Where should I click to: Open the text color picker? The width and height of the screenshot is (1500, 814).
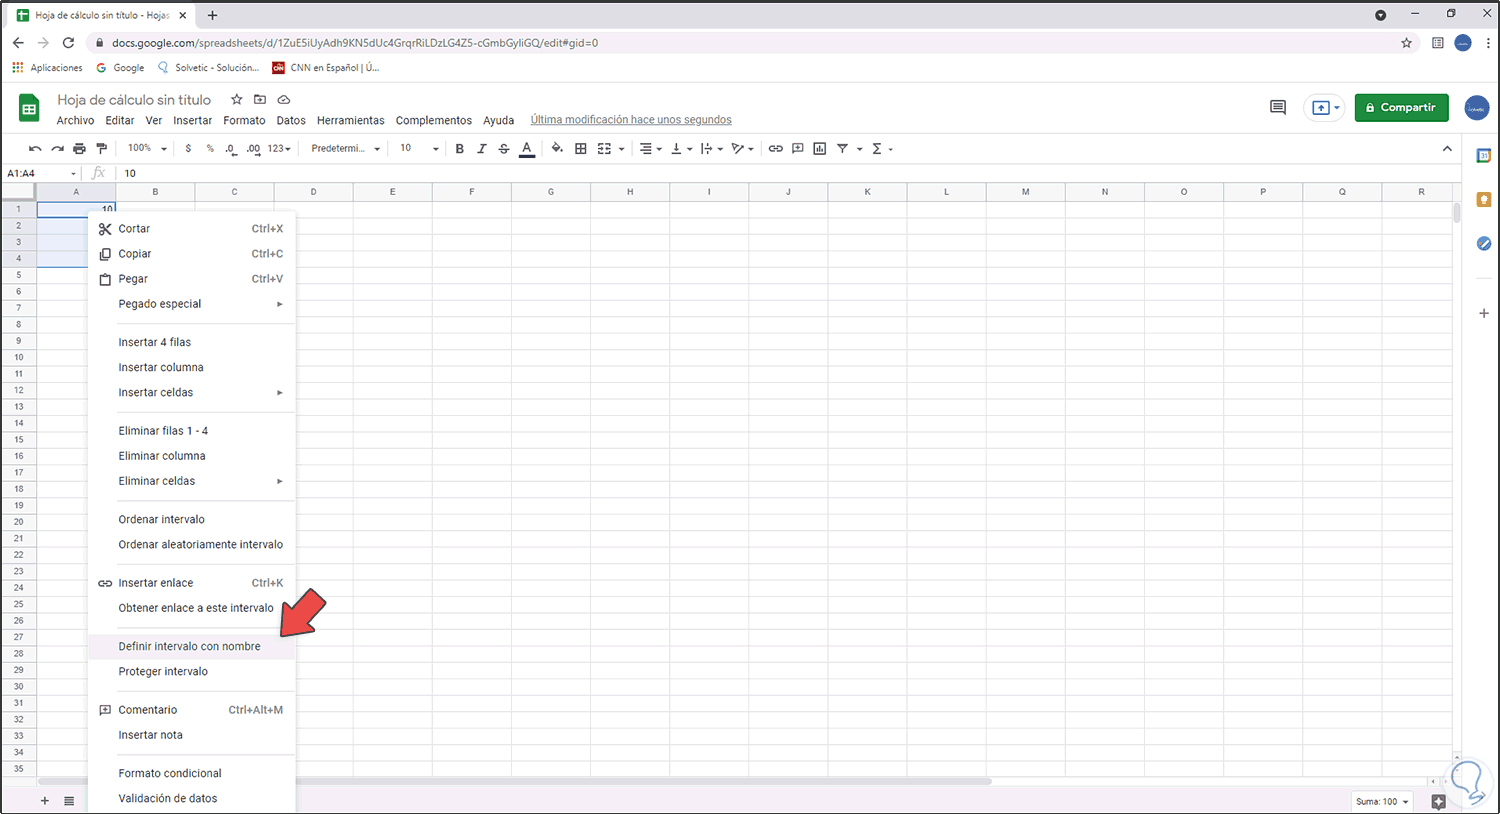tap(526, 148)
